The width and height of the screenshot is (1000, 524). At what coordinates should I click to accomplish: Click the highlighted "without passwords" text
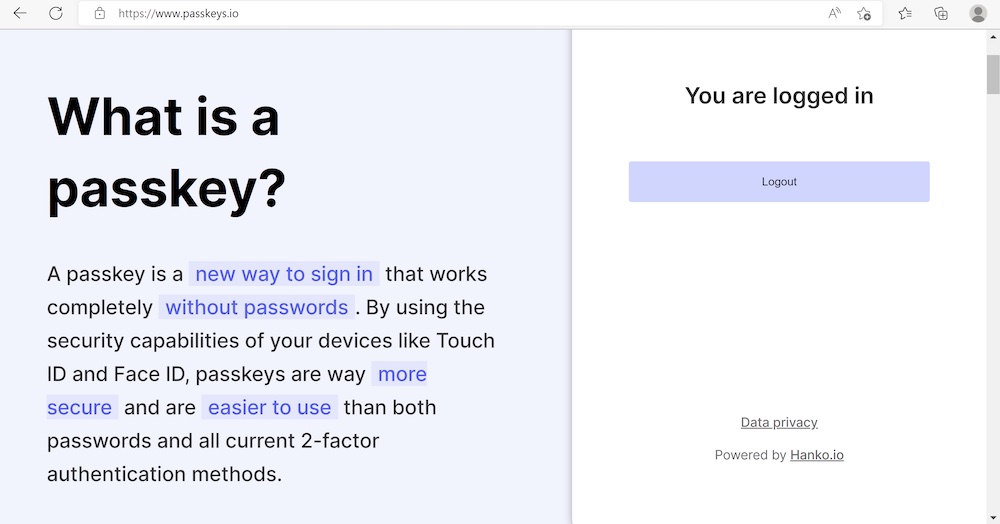pyautogui.click(x=256, y=307)
